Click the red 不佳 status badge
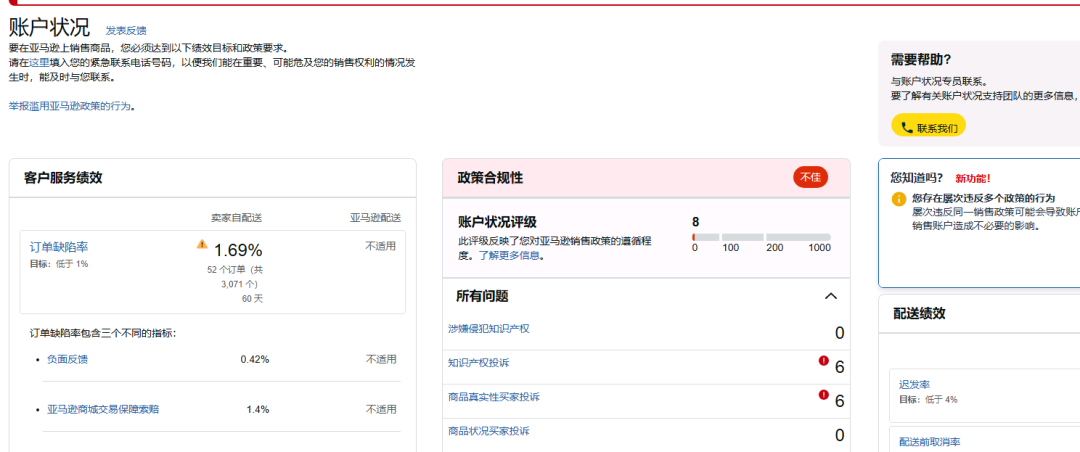Screen dimensions: 1080x452 (811, 178)
